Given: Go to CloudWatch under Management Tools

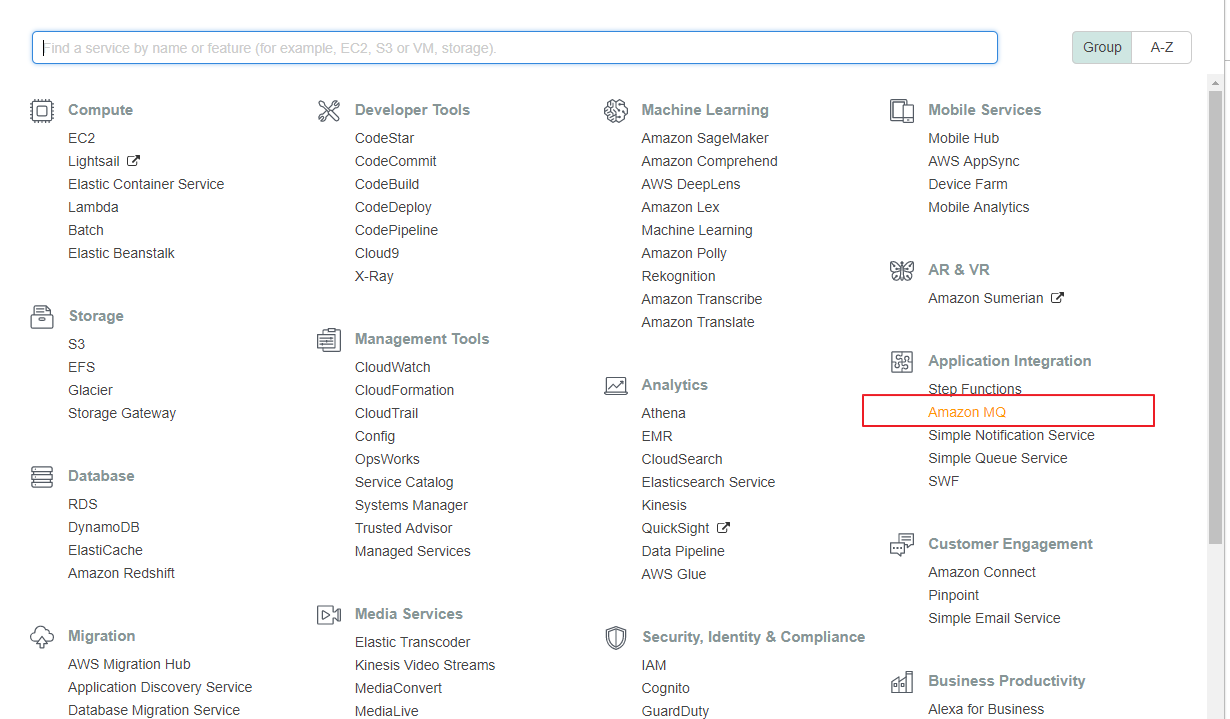Looking at the screenshot, I should point(392,367).
